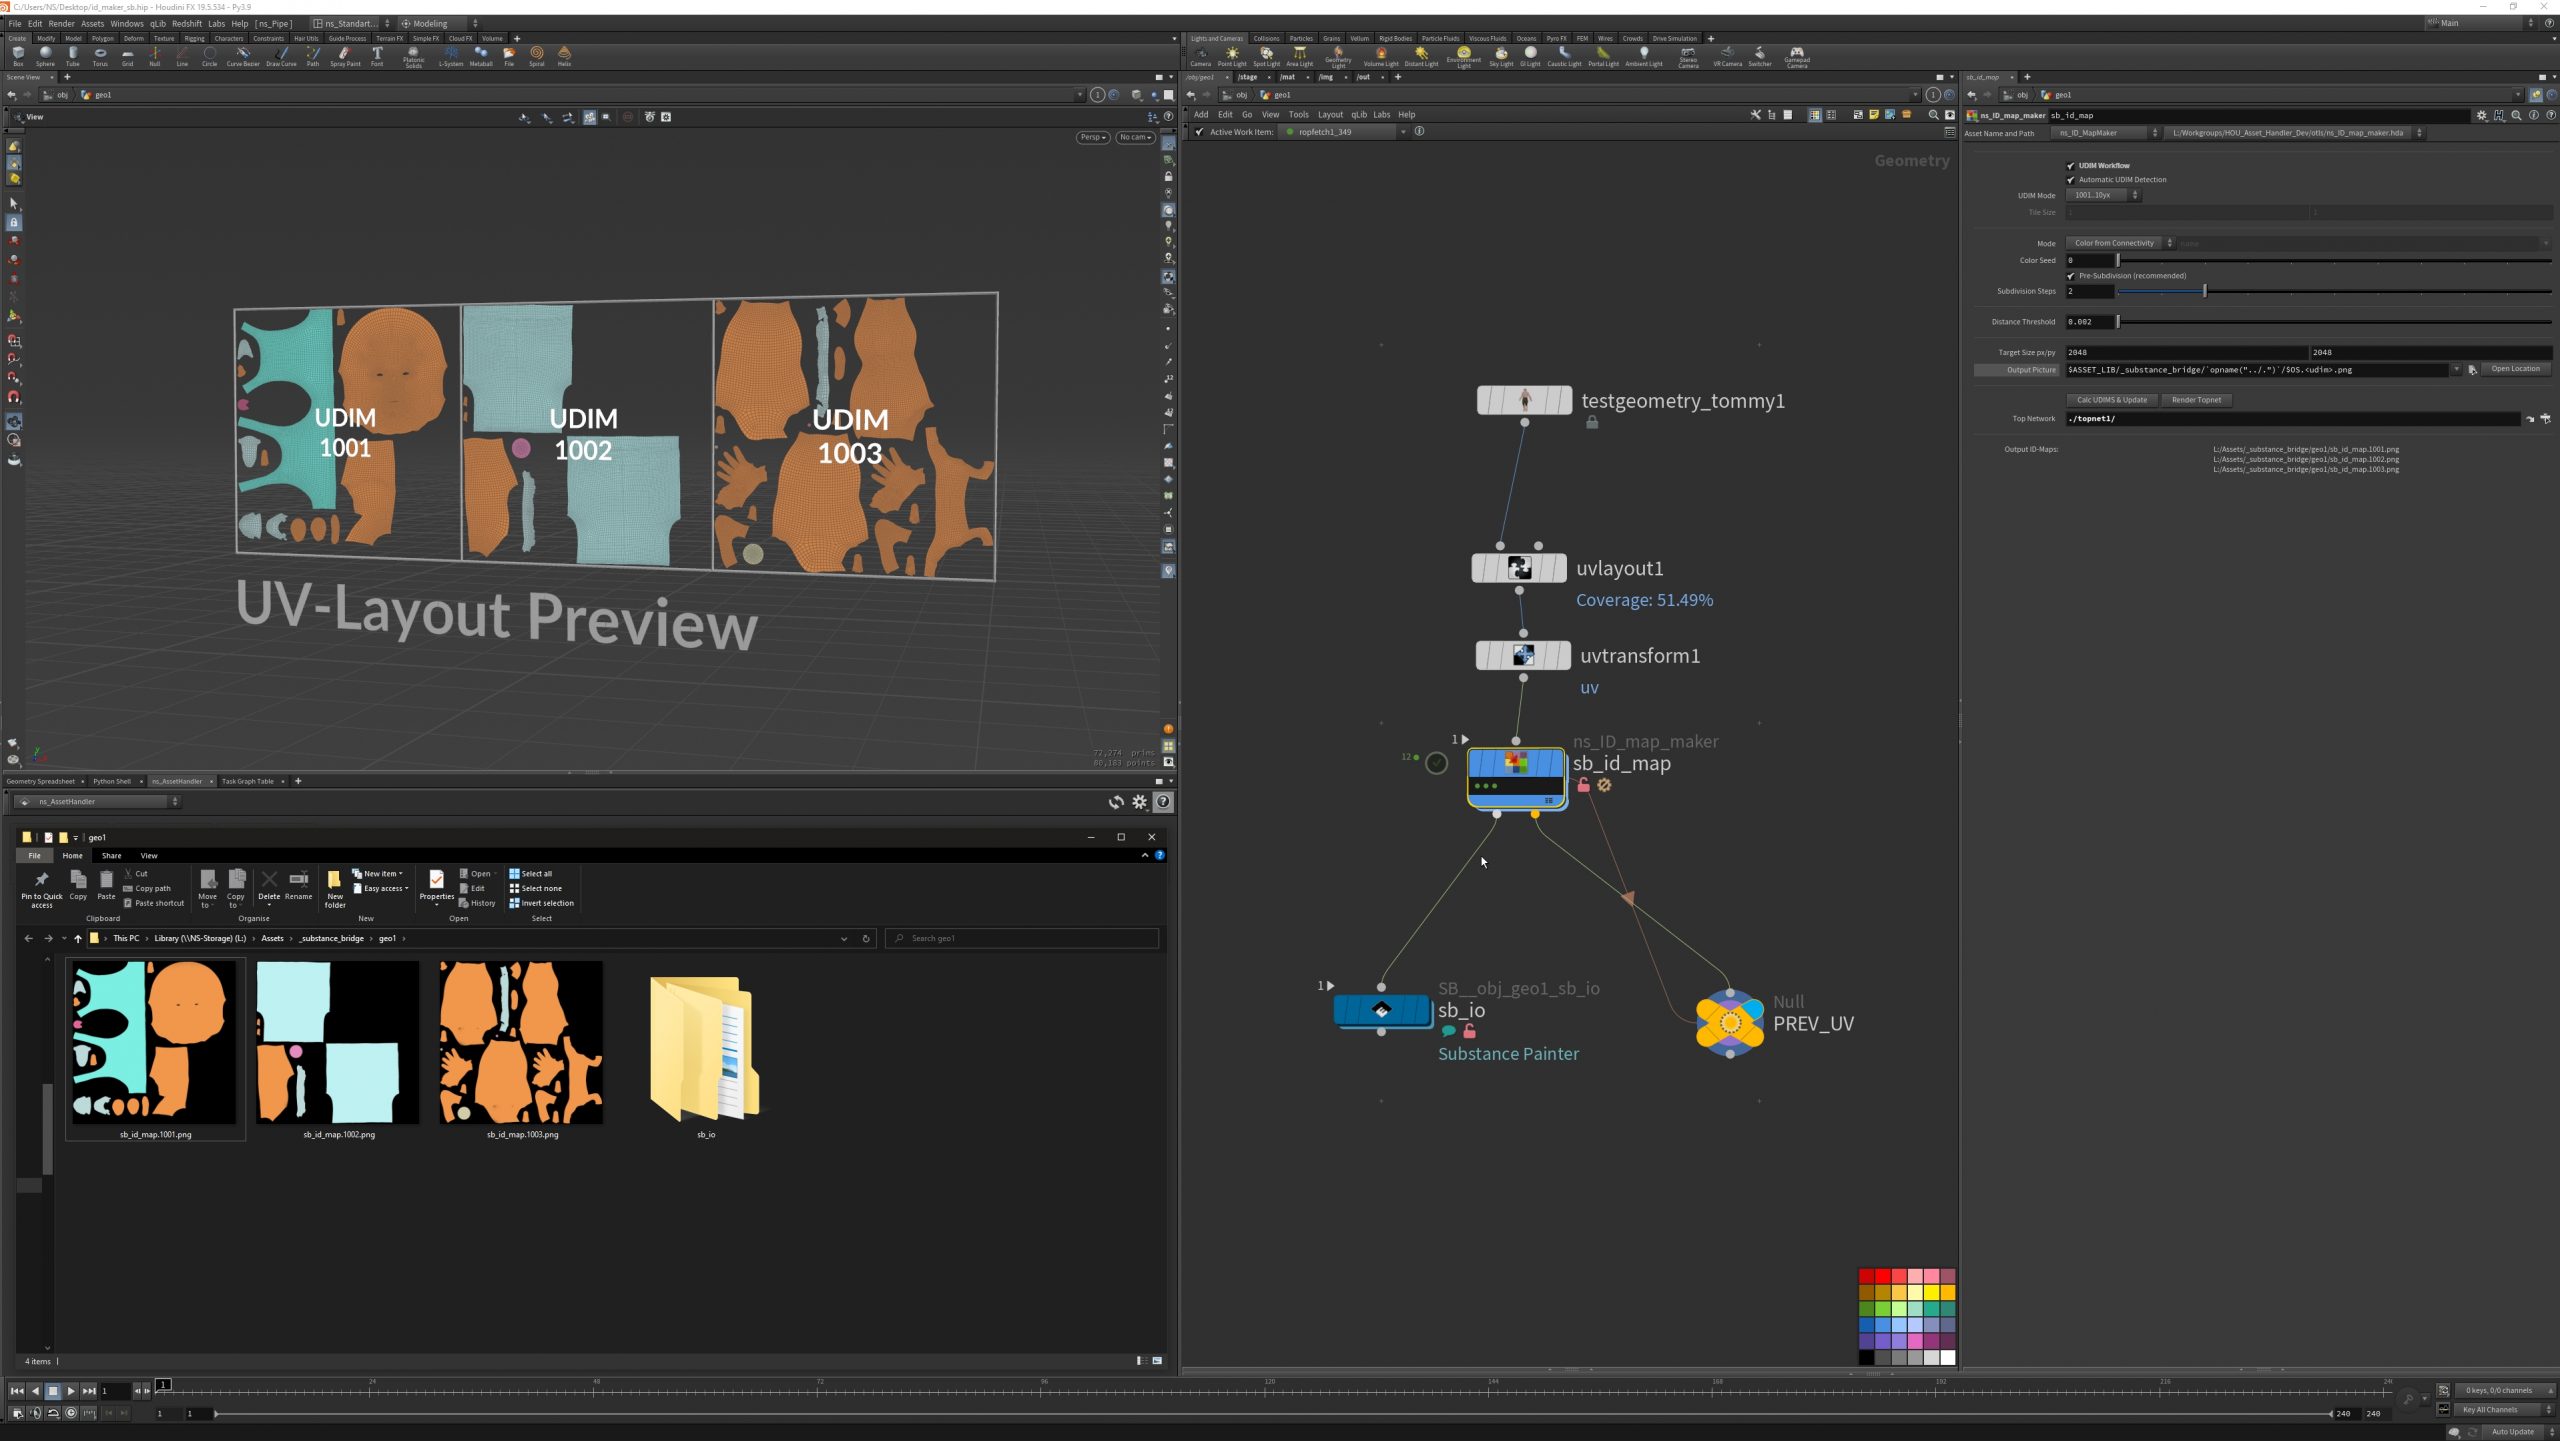
Task: Toggle the UDIM Workflow checkbox
Action: point(2071,166)
